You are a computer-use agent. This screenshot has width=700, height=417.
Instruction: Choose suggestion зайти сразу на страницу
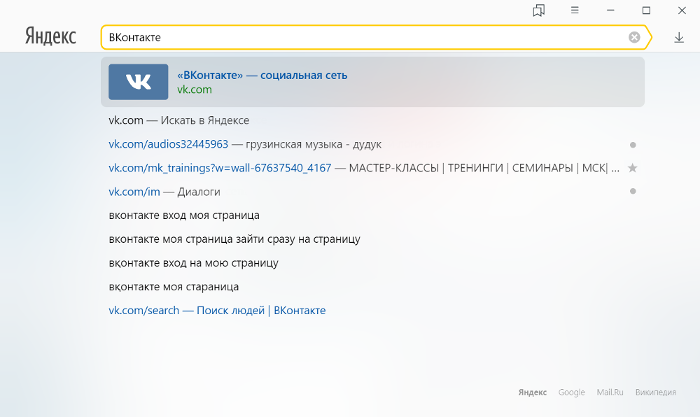click(234, 239)
